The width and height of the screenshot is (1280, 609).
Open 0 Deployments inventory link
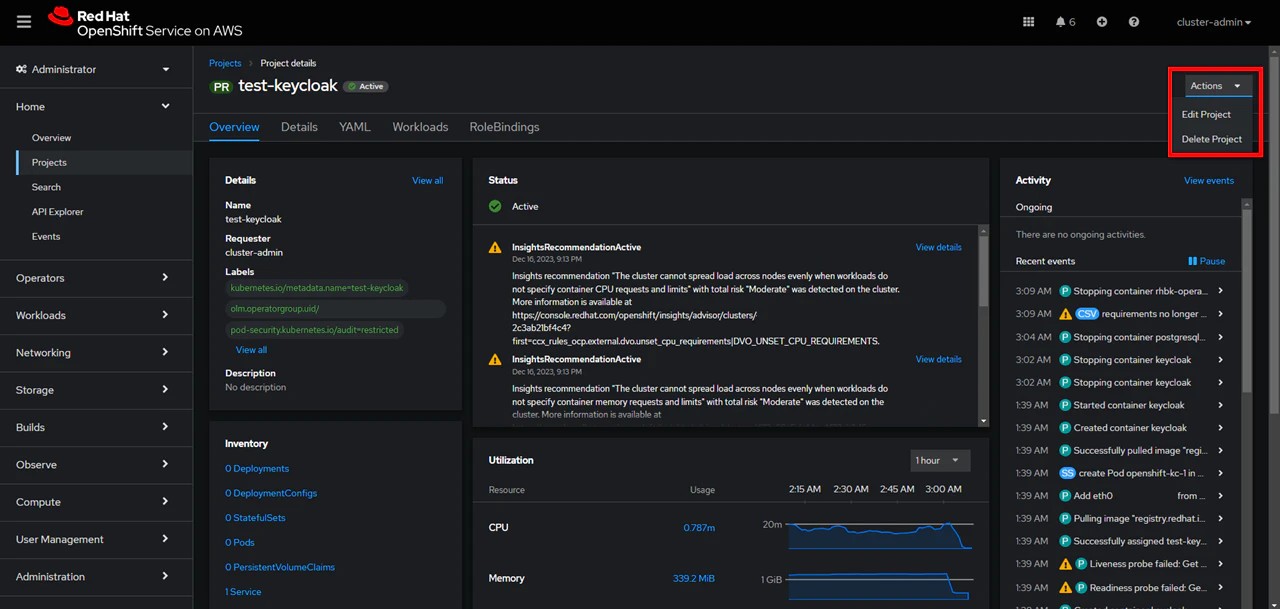coord(257,468)
